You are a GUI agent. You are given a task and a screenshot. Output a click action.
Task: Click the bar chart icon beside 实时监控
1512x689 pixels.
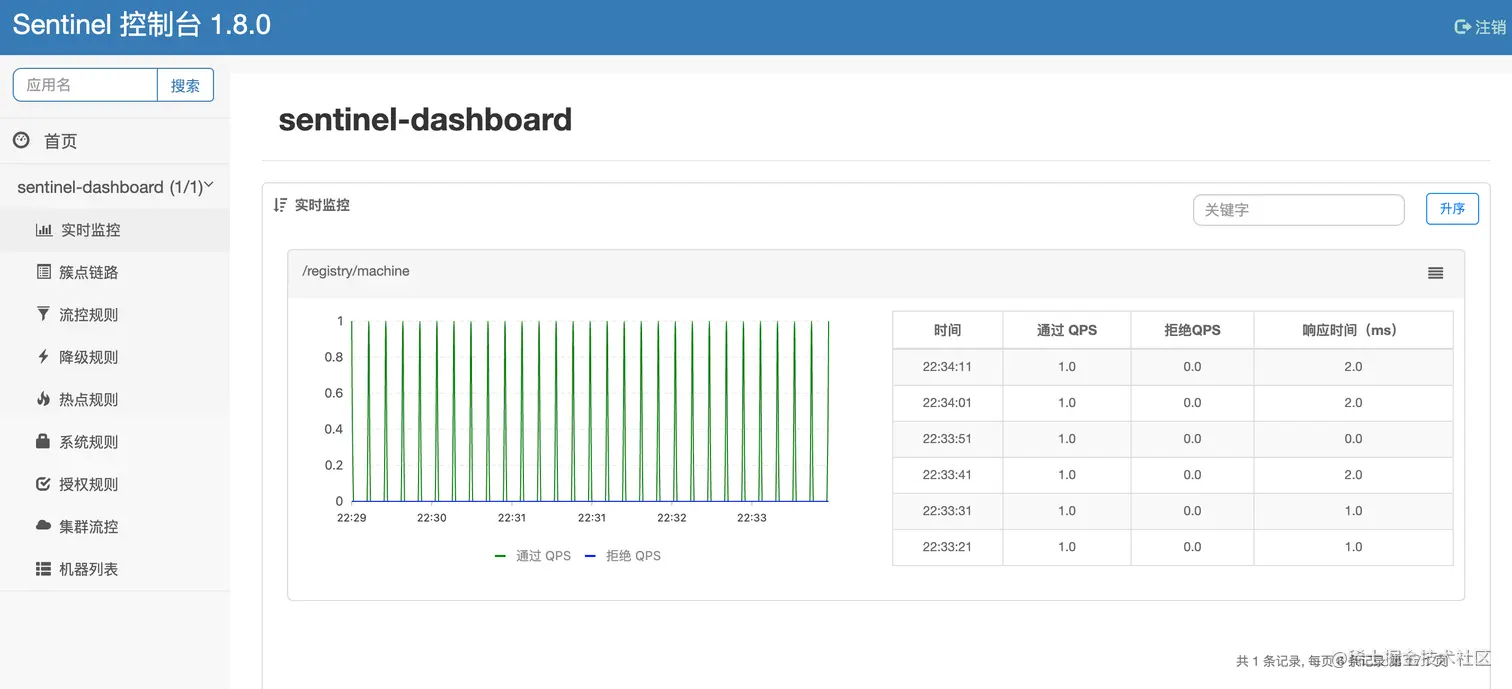pos(44,230)
